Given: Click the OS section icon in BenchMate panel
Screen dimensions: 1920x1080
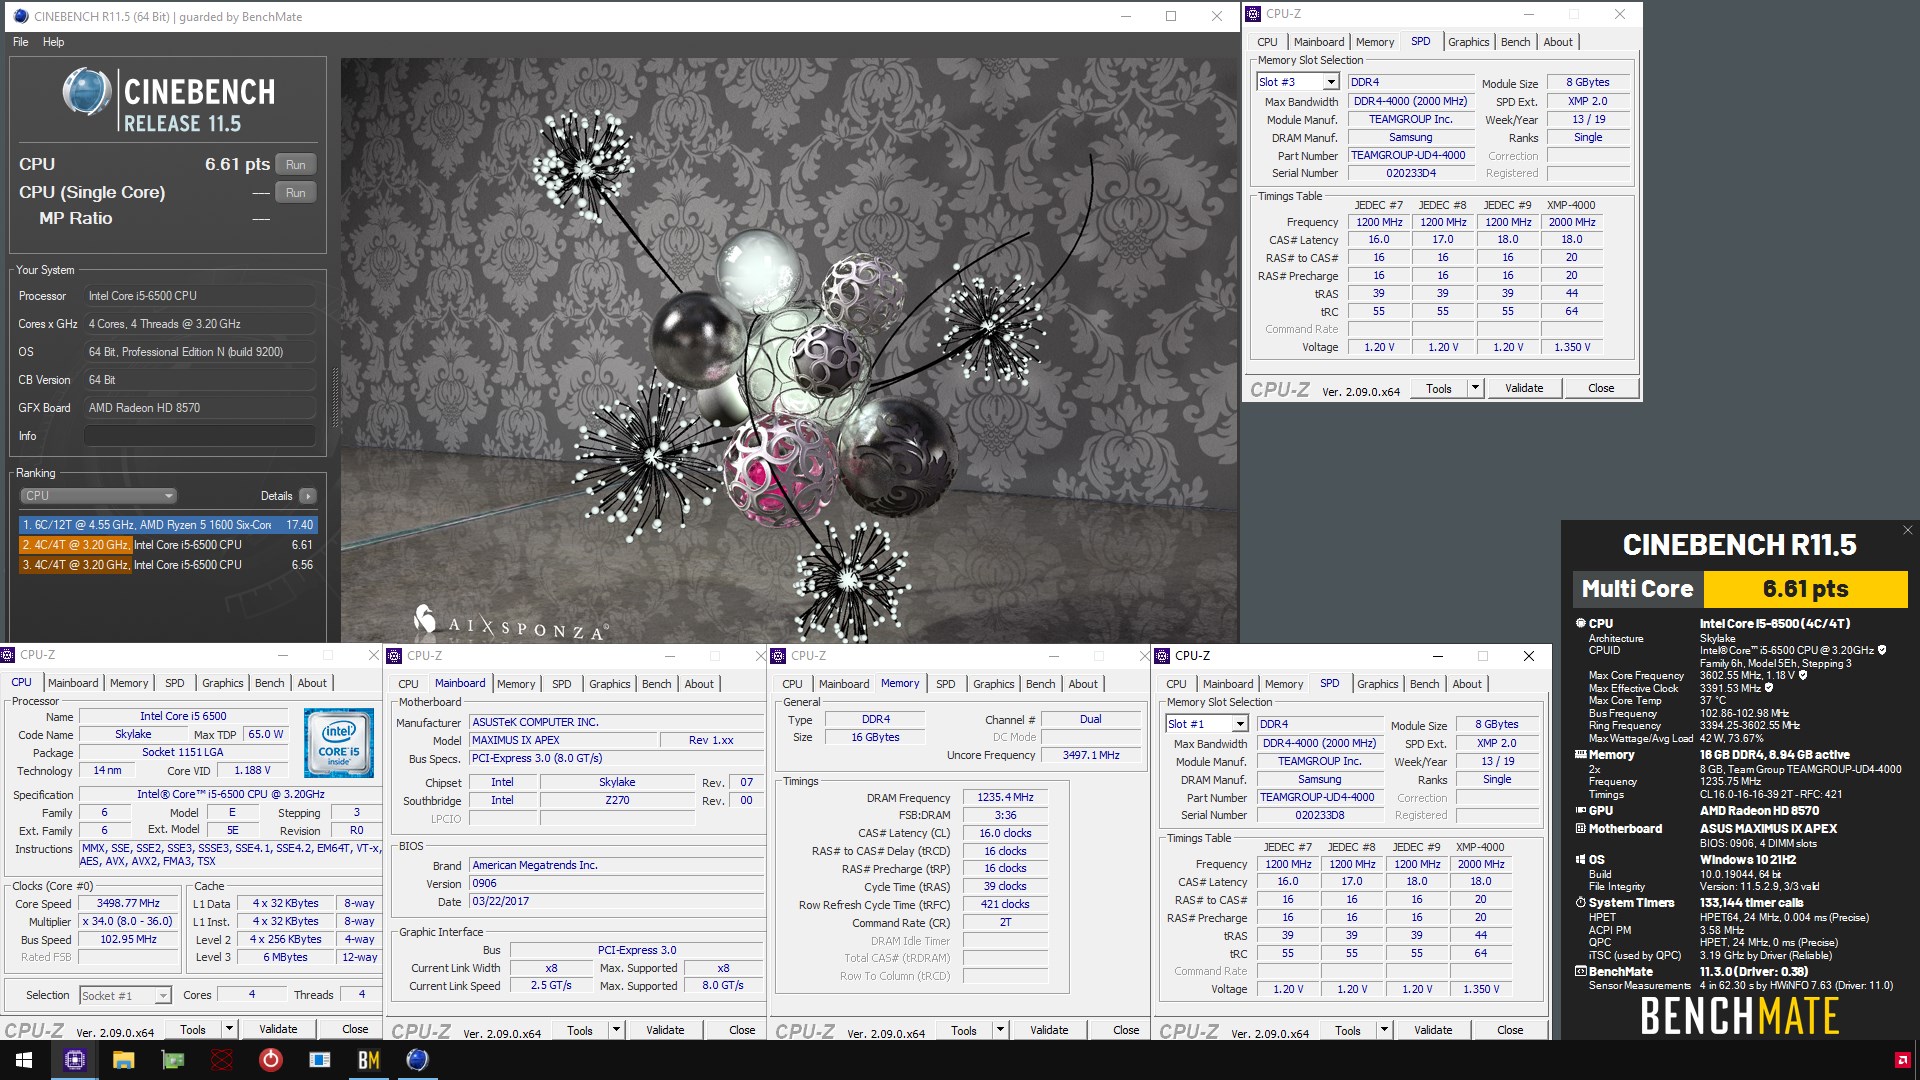Looking at the screenshot, I should tap(1581, 860).
